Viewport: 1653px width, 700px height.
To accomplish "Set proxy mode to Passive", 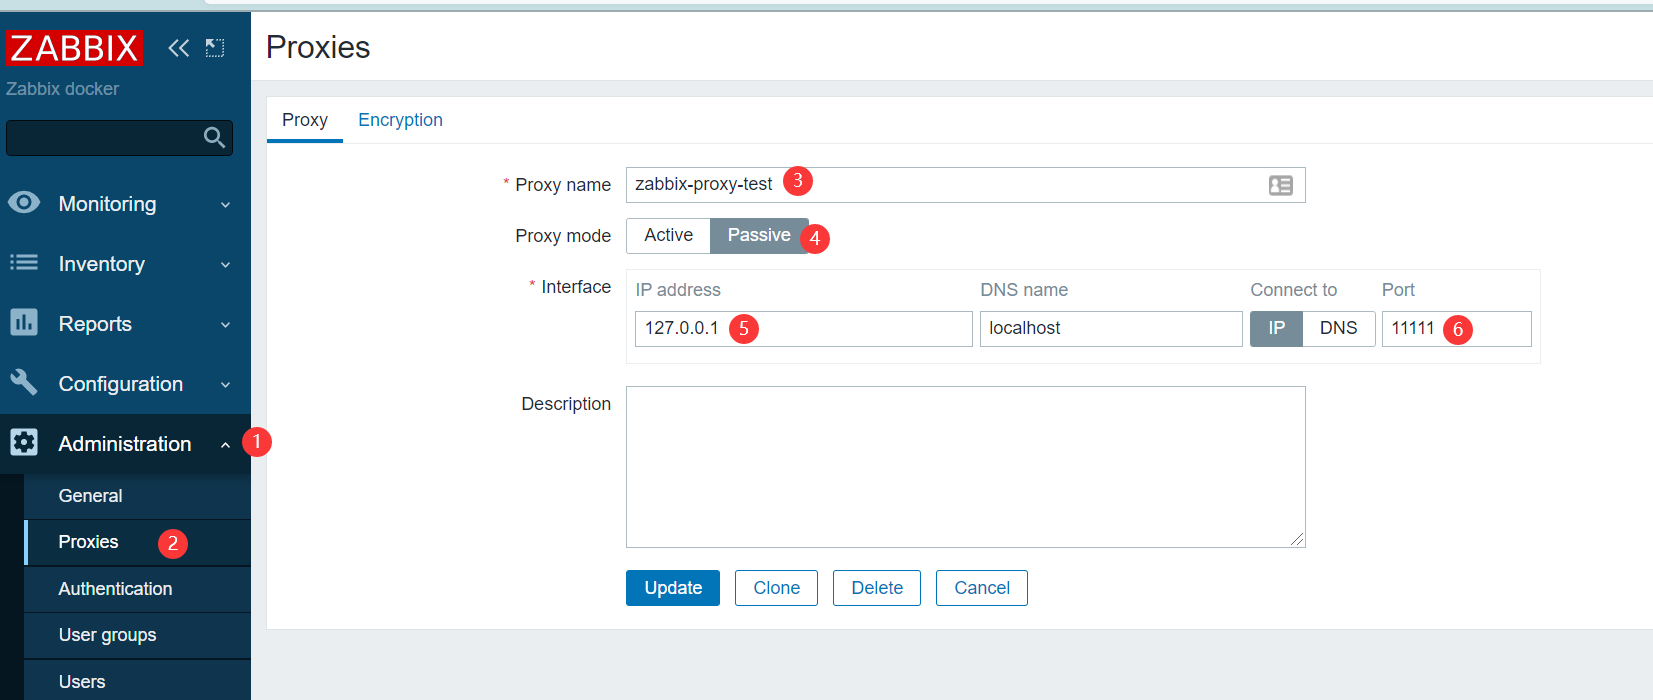I will point(758,235).
